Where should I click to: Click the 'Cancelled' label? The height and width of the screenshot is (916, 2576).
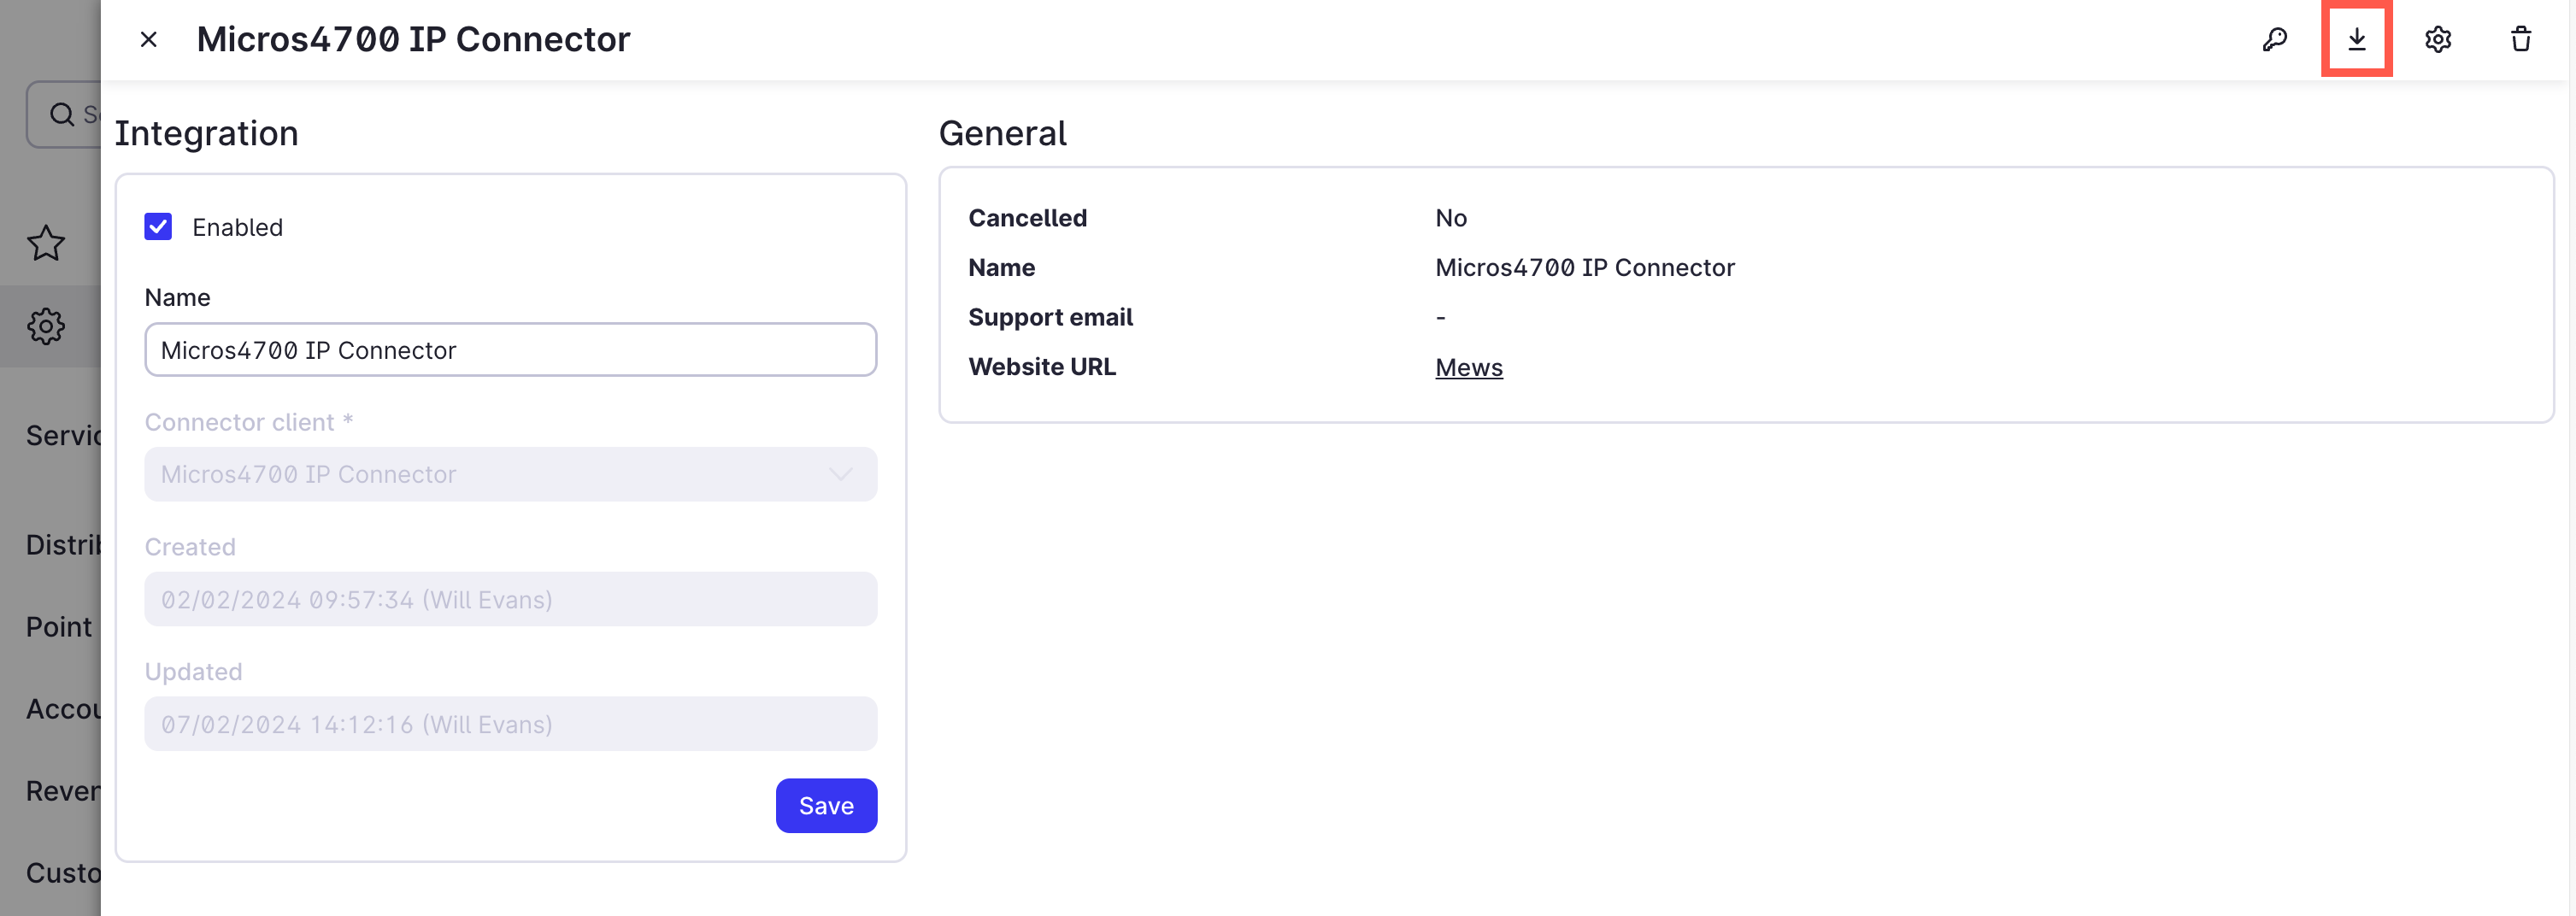tap(1027, 218)
